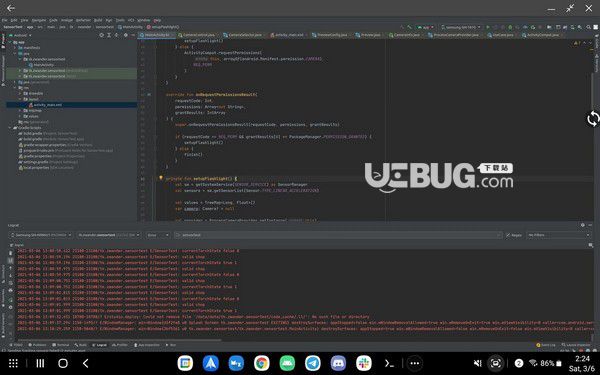
Task: Expand the values folder
Action: point(20,116)
